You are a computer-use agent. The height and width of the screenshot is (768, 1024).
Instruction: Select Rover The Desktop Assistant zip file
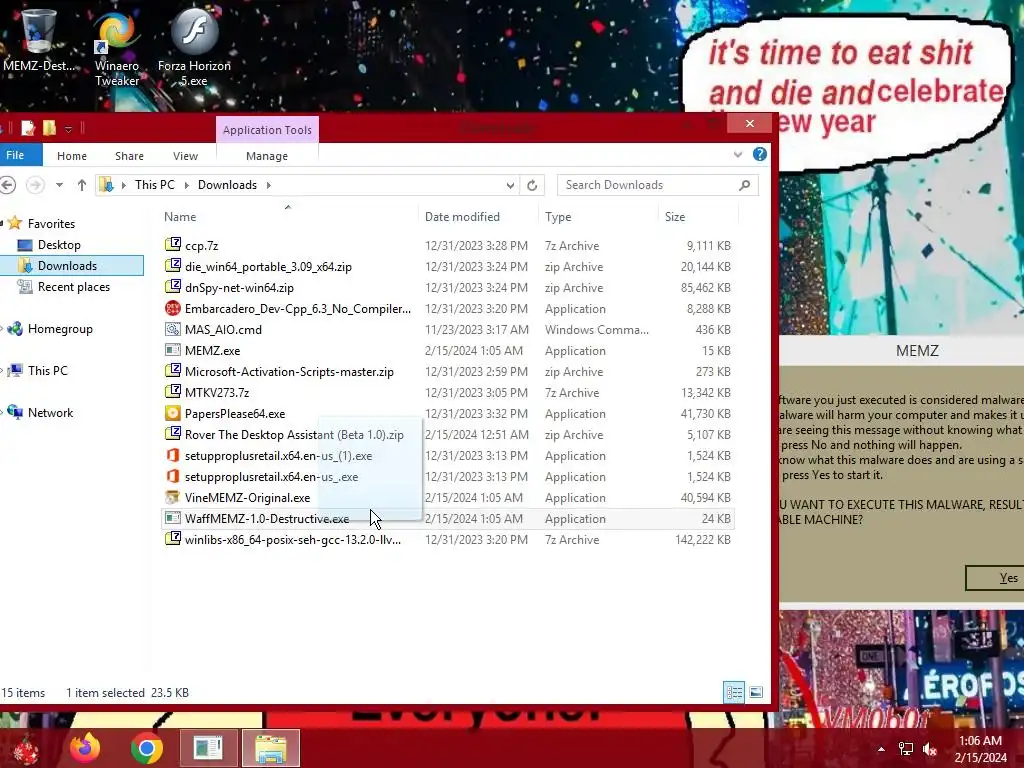tap(294, 434)
